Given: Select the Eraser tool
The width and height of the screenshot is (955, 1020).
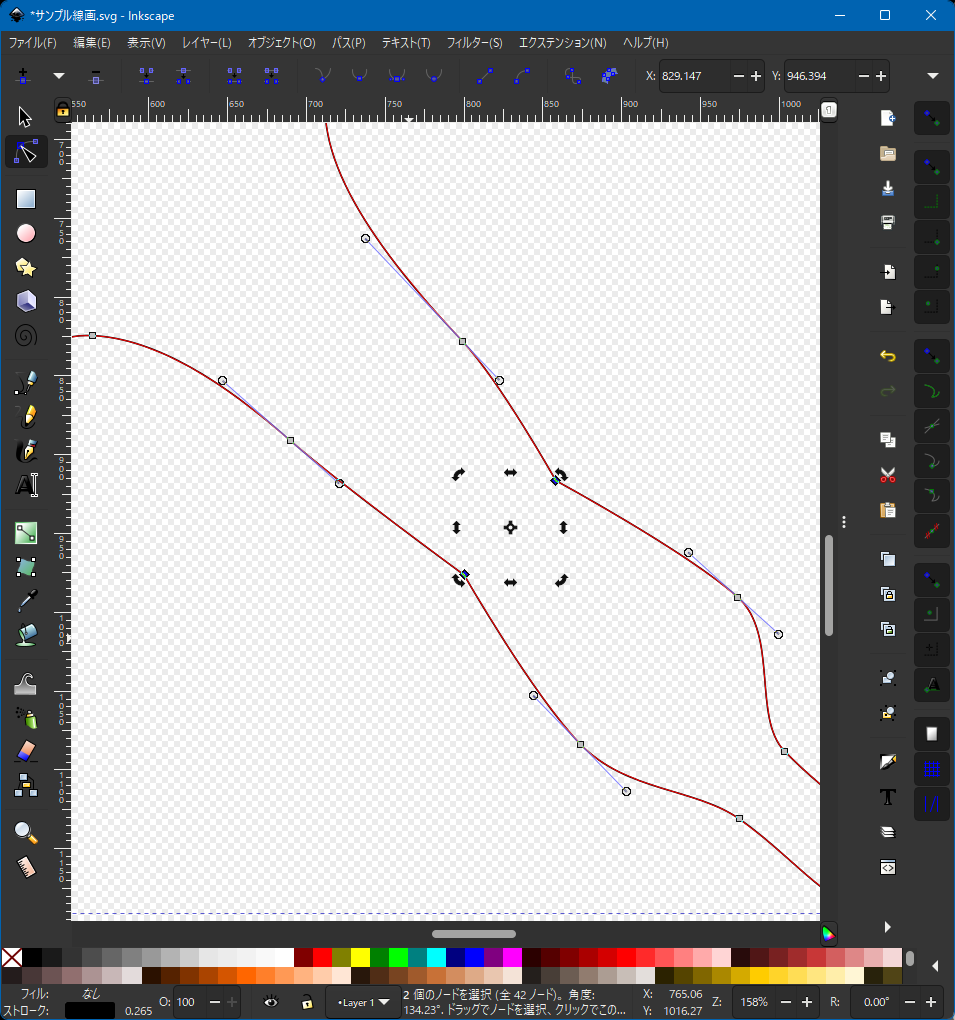Looking at the screenshot, I should (26, 751).
